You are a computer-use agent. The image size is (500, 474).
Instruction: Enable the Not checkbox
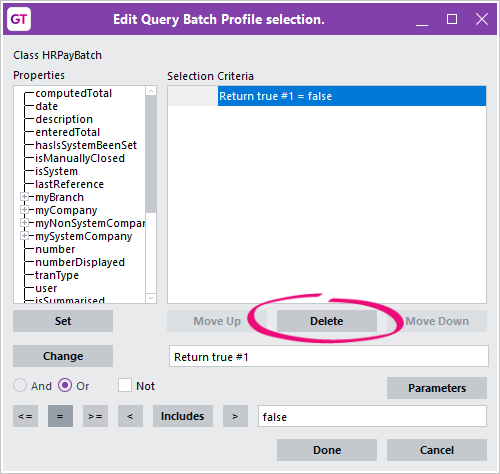125,386
